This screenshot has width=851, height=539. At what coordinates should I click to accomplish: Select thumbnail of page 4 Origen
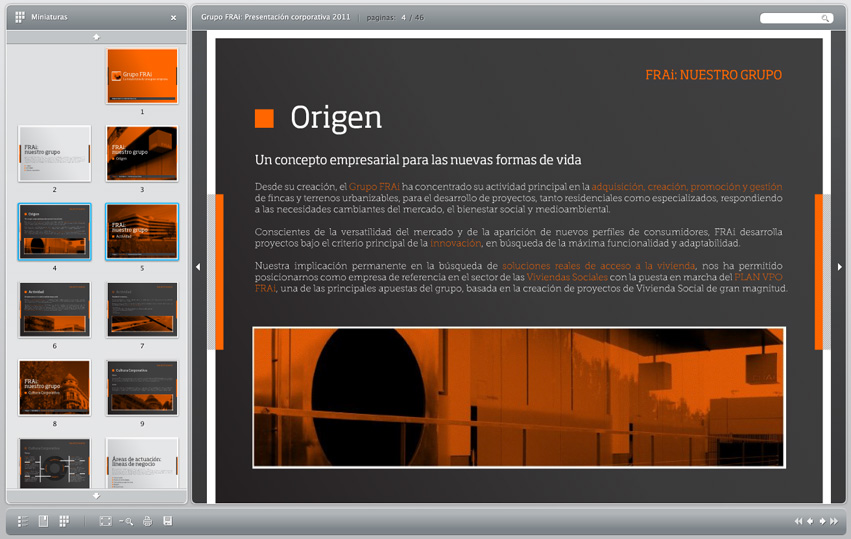[54, 232]
